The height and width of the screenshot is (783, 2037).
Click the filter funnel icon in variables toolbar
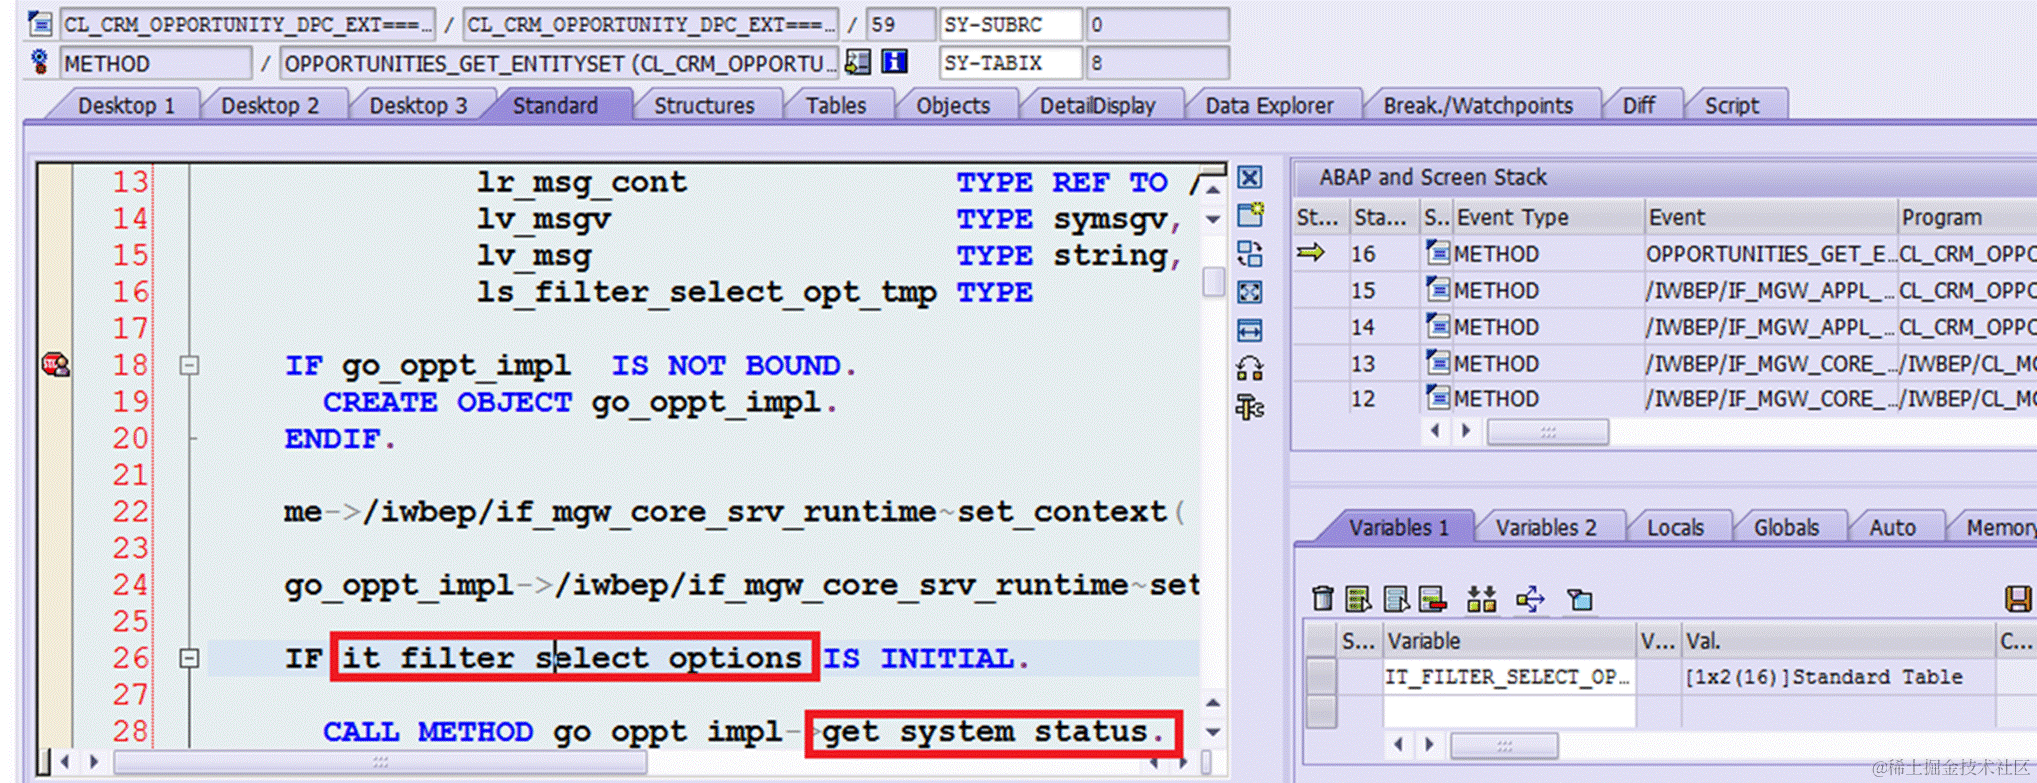1580,599
